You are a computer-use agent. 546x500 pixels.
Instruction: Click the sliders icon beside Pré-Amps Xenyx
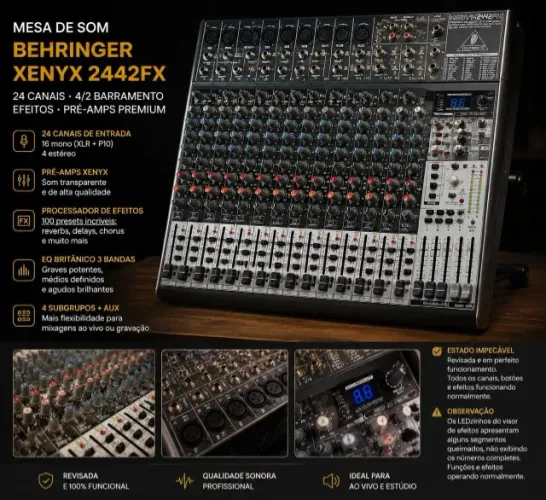tap(24, 180)
